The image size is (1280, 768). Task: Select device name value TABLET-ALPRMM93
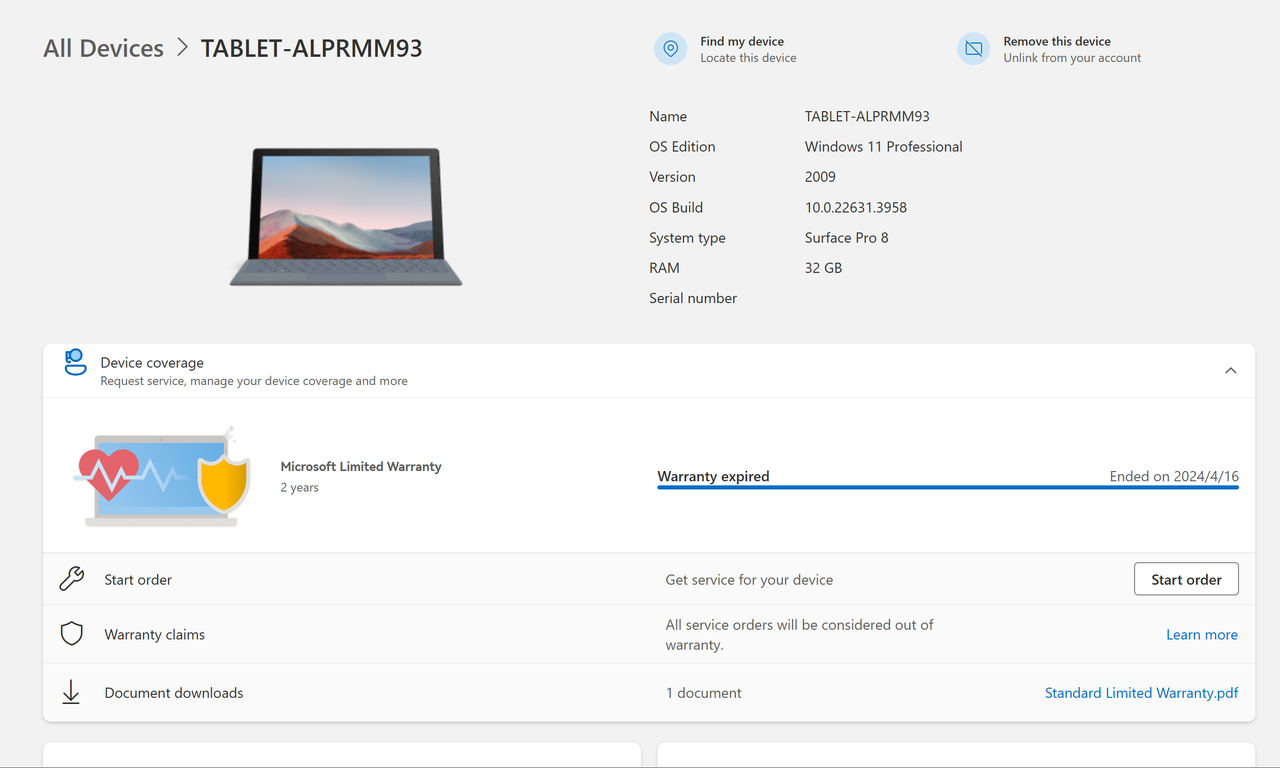(x=867, y=117)
